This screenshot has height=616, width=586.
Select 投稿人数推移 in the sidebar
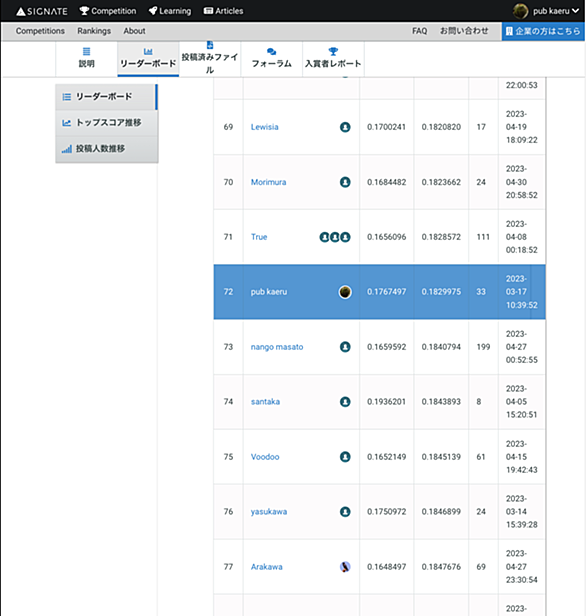click(x=106, y=148)
